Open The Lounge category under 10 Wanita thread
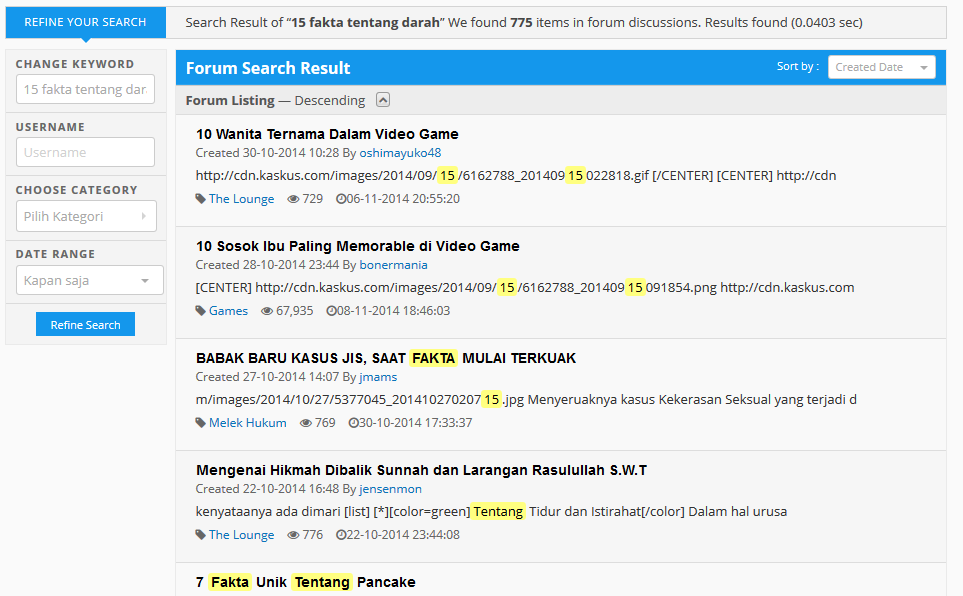The width and height of the screenshot is (963, 596). point(241,199)
